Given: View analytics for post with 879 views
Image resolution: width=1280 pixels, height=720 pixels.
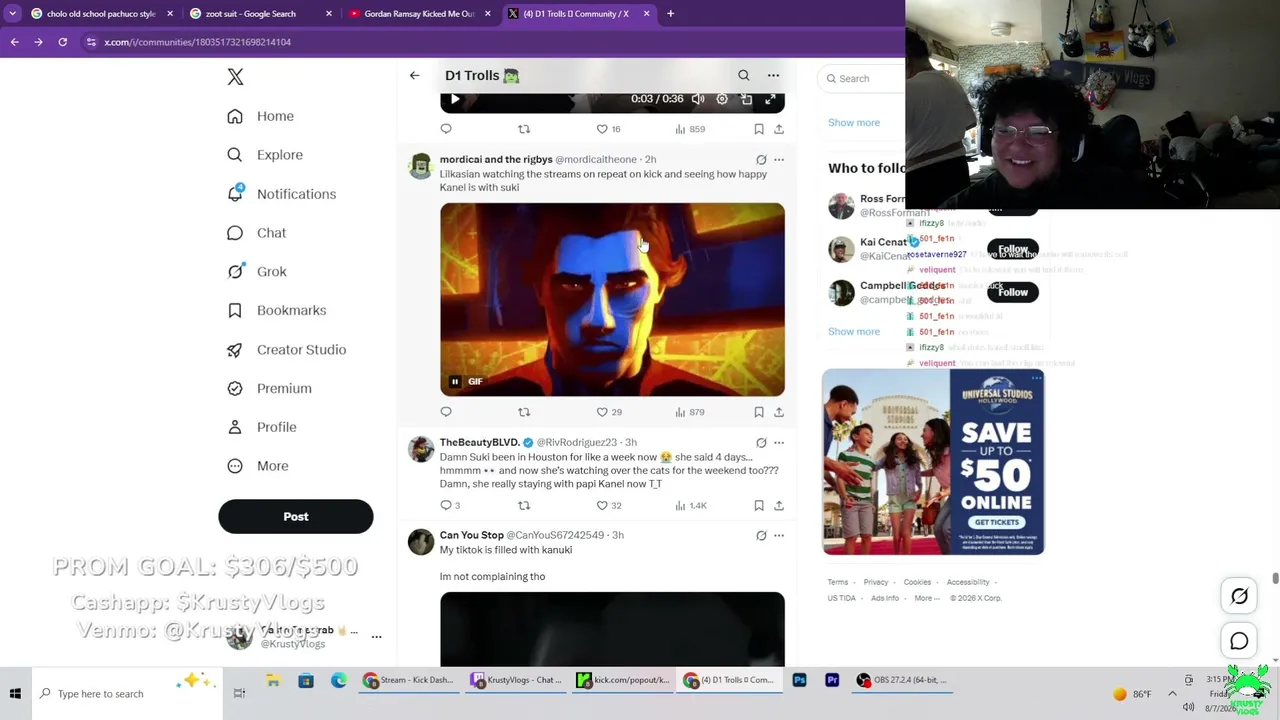Looking at the screenshot, I should [690, 412].
